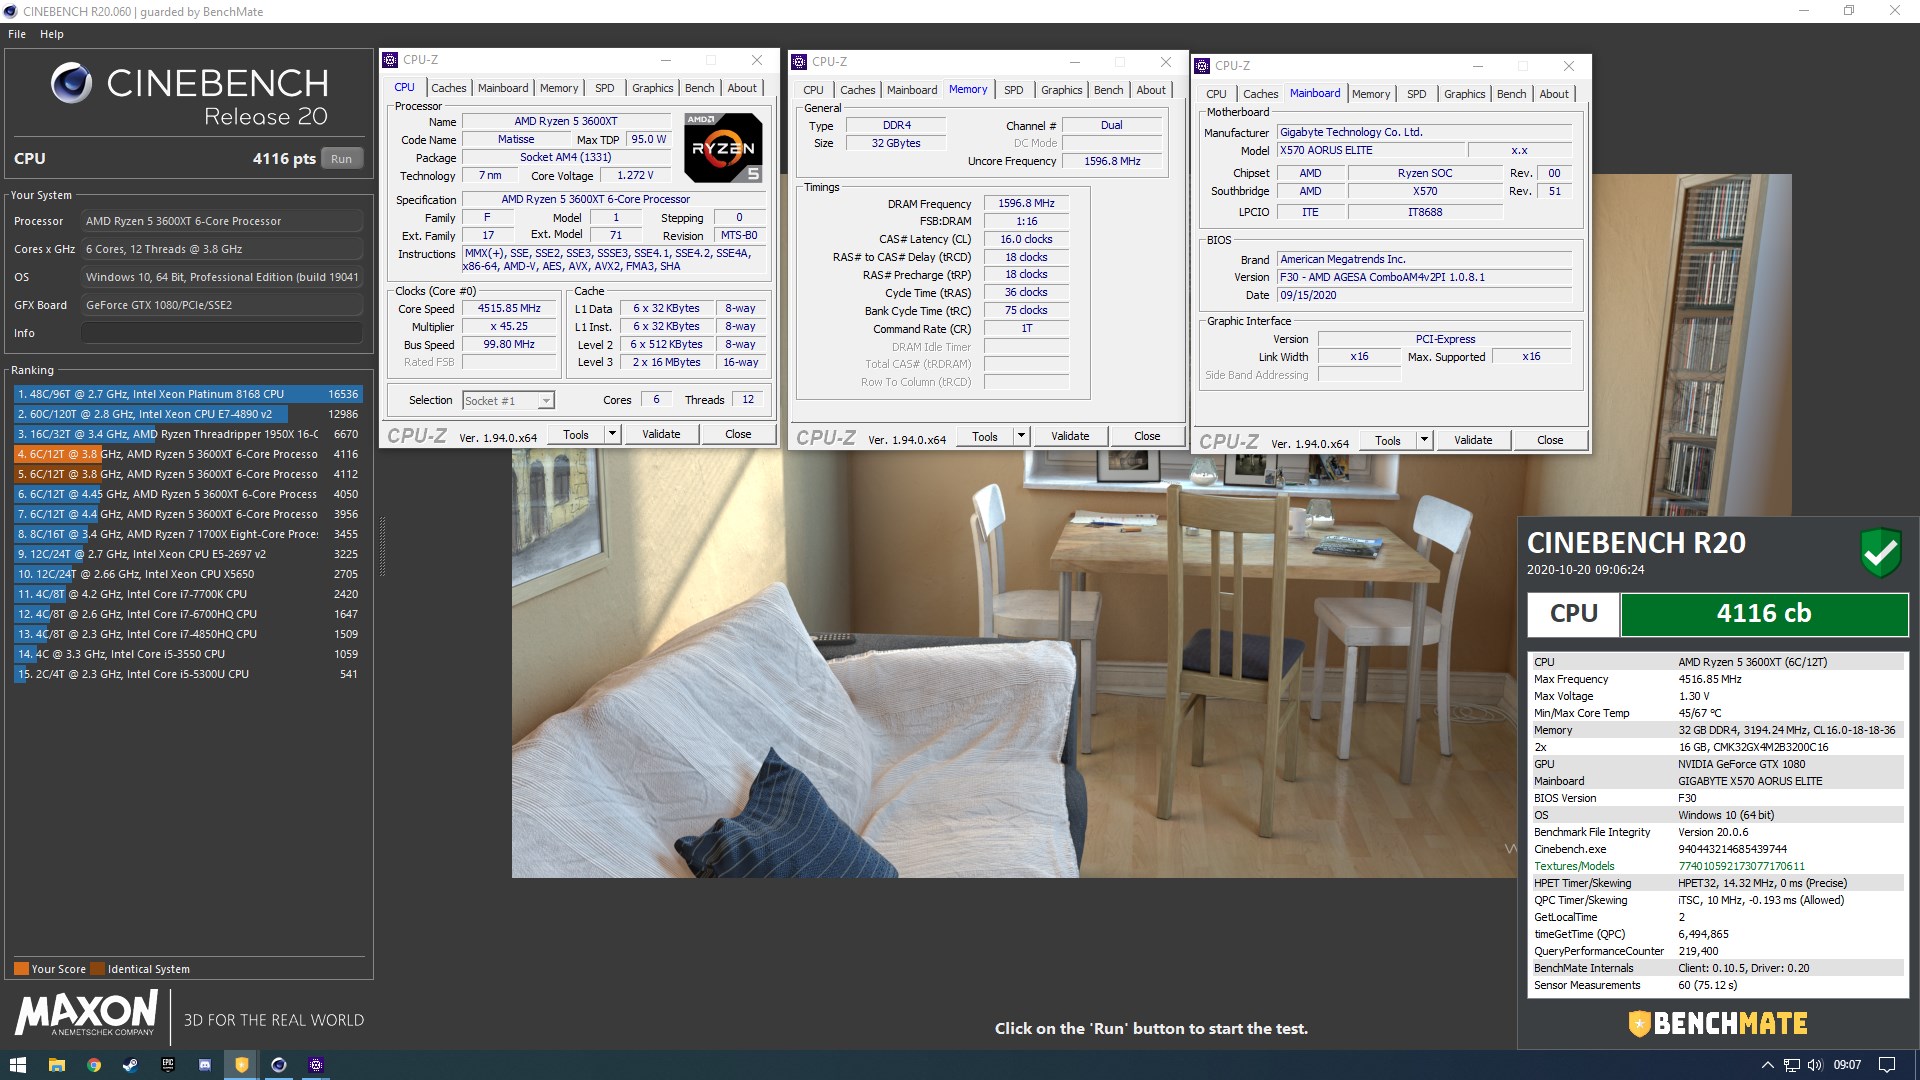Click the empty Info field in Your System
The height and width of the screenshot is (1080, 1920).
click(222, 333)
